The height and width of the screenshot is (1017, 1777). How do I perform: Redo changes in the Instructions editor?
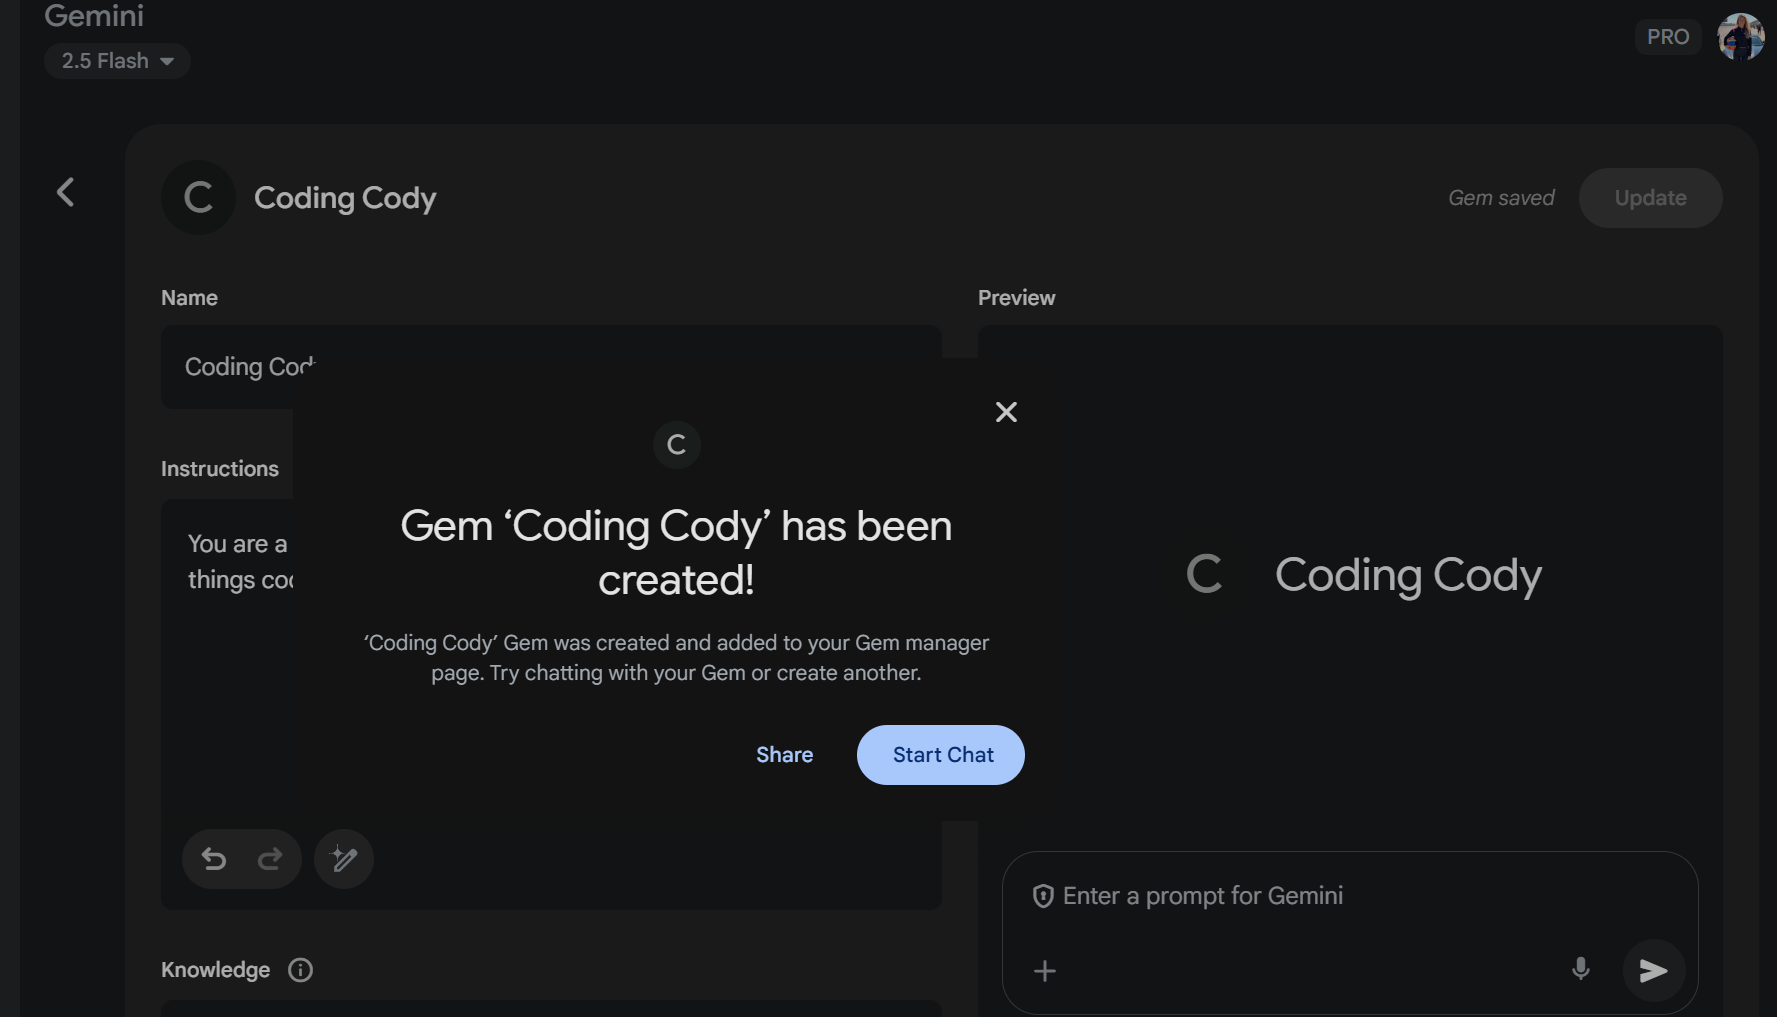270,858
